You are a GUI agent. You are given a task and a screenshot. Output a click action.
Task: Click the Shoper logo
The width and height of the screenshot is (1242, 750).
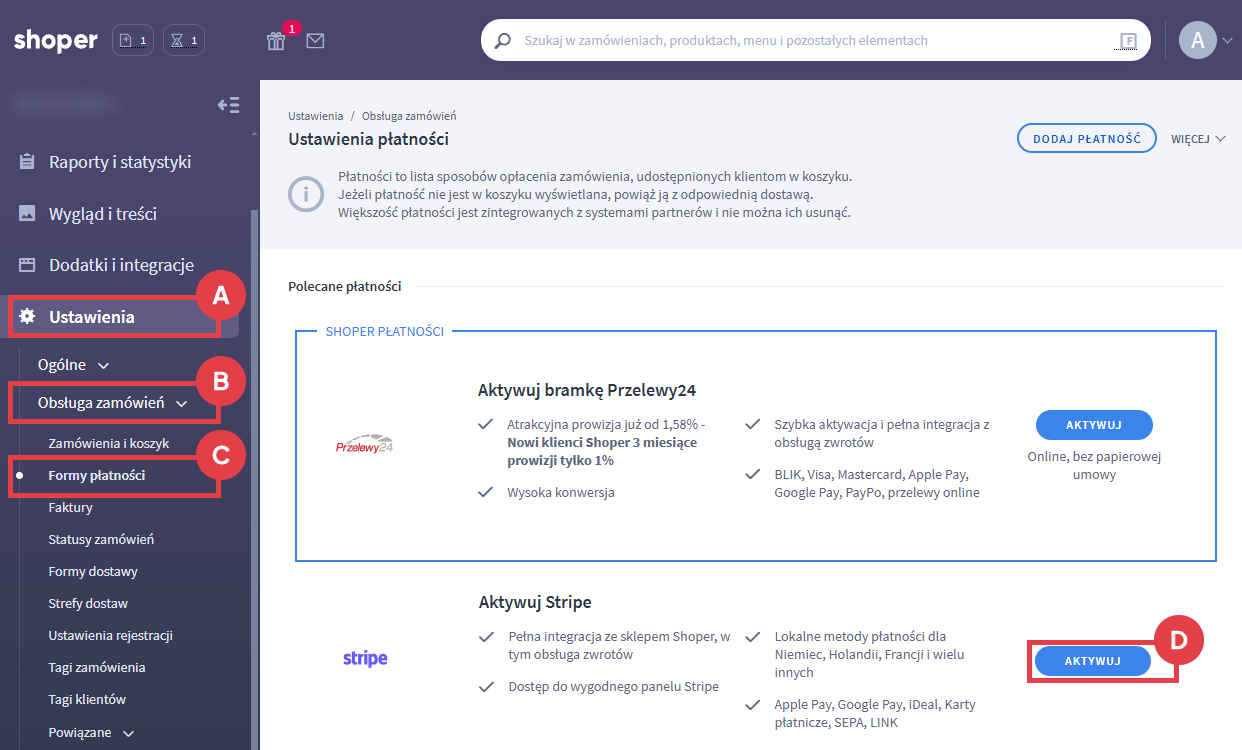(56, 41)
